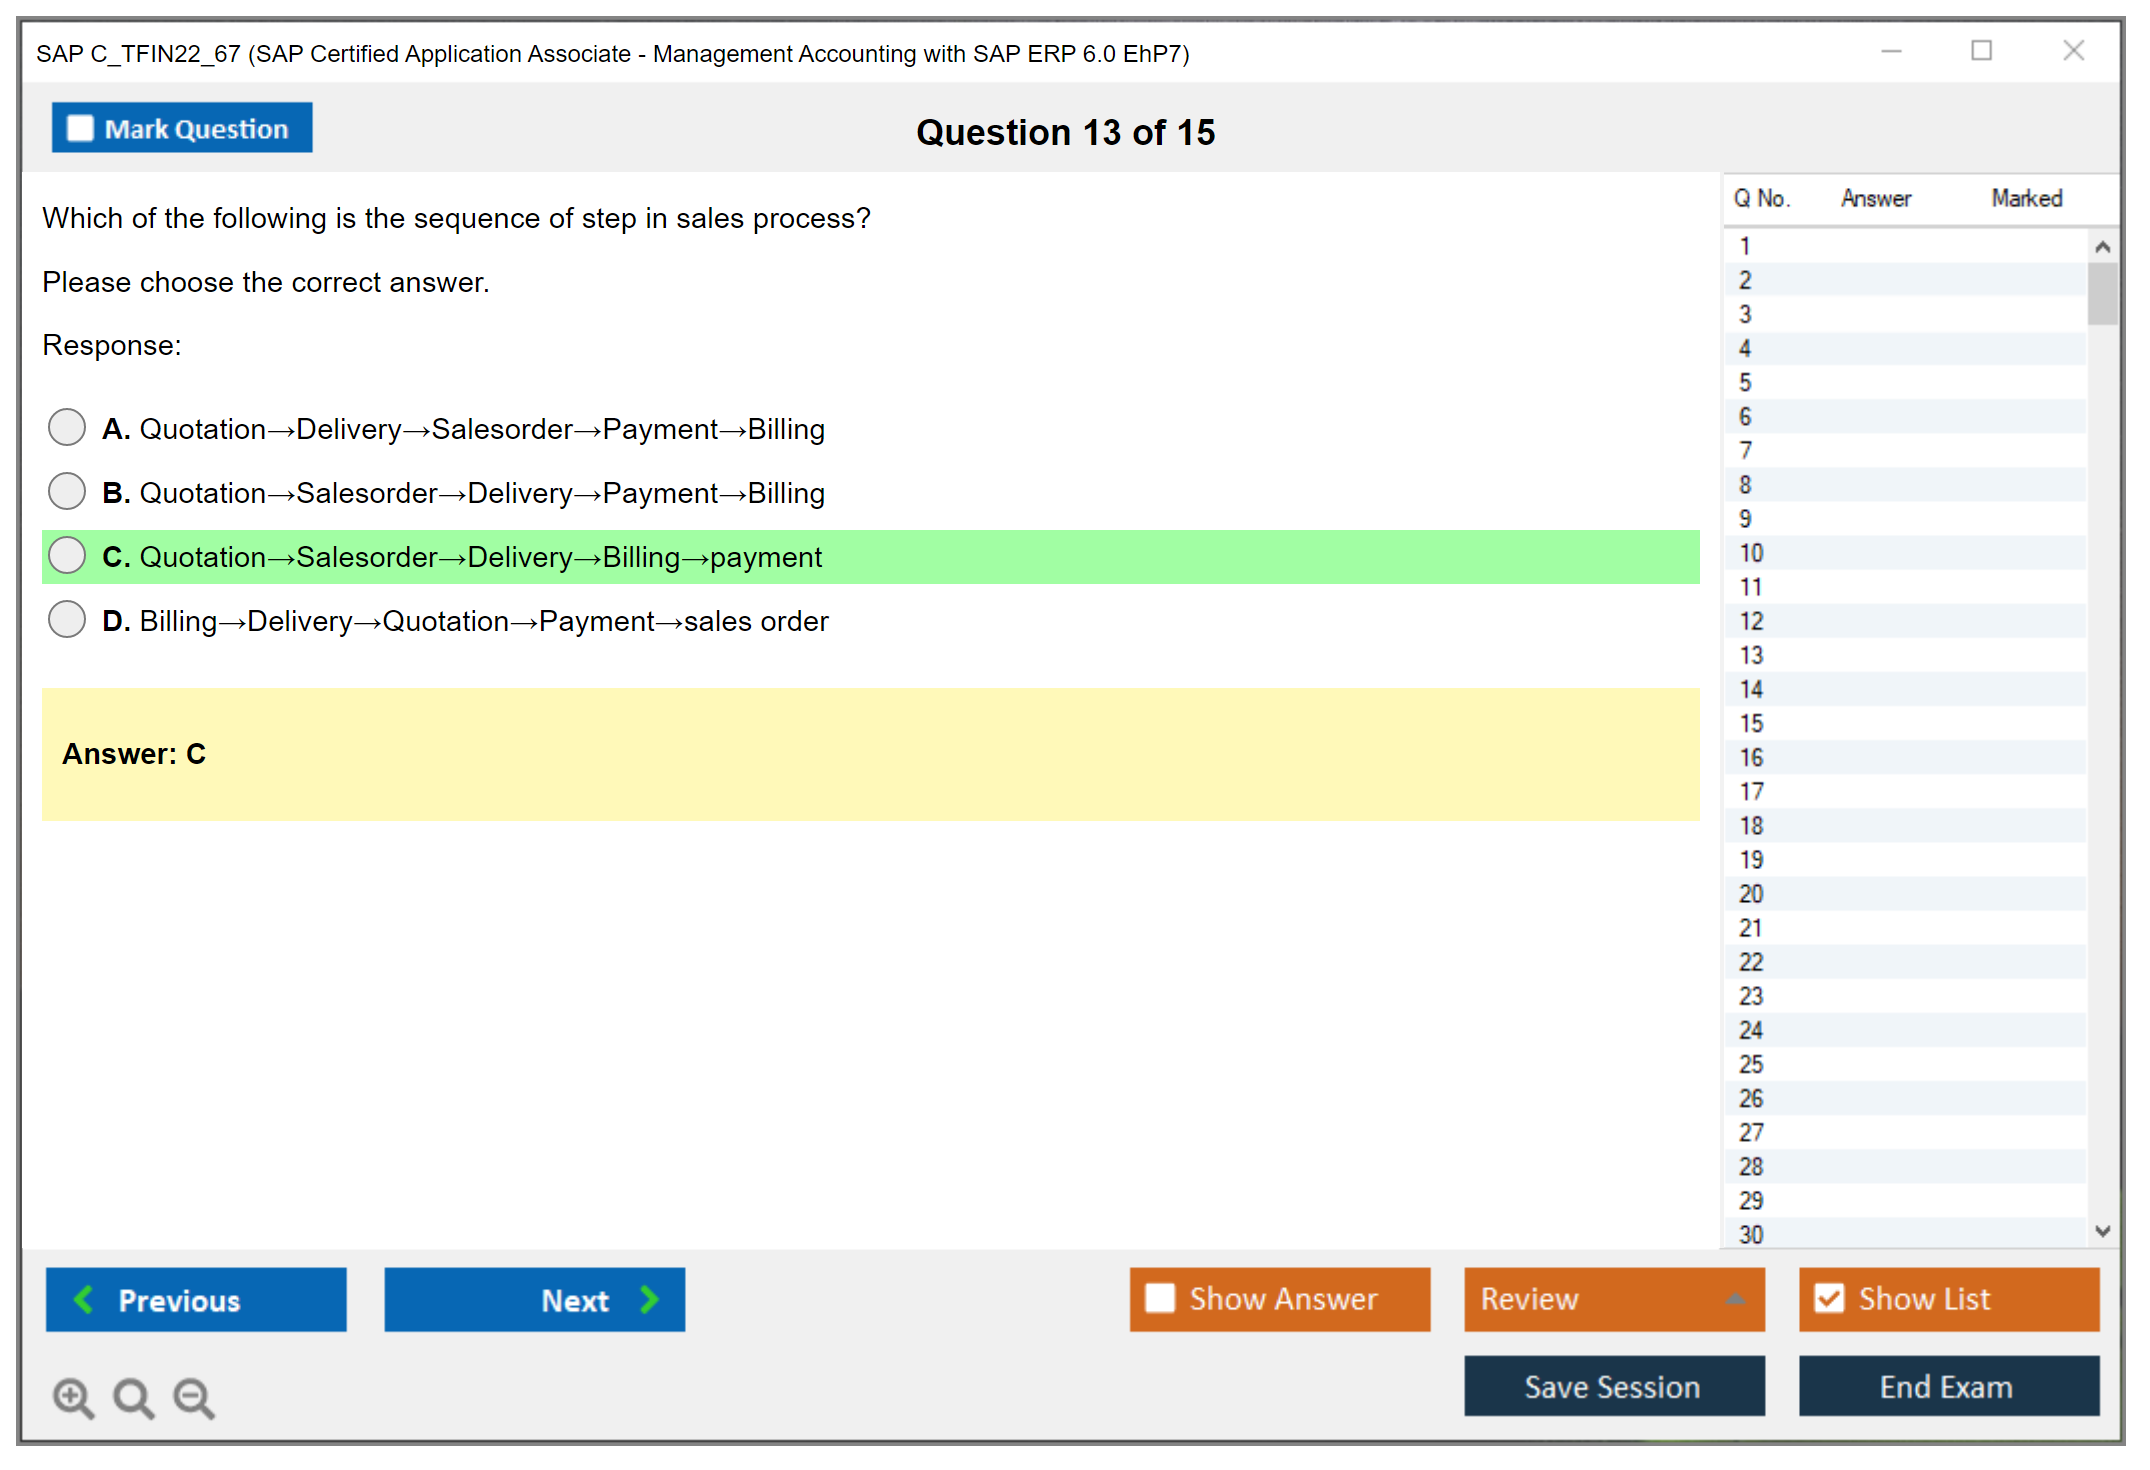Enable the Show Answer checkbox
Image resolution: width=2150 pixels, height=1470 pixels.
tap(1160, 1298)
